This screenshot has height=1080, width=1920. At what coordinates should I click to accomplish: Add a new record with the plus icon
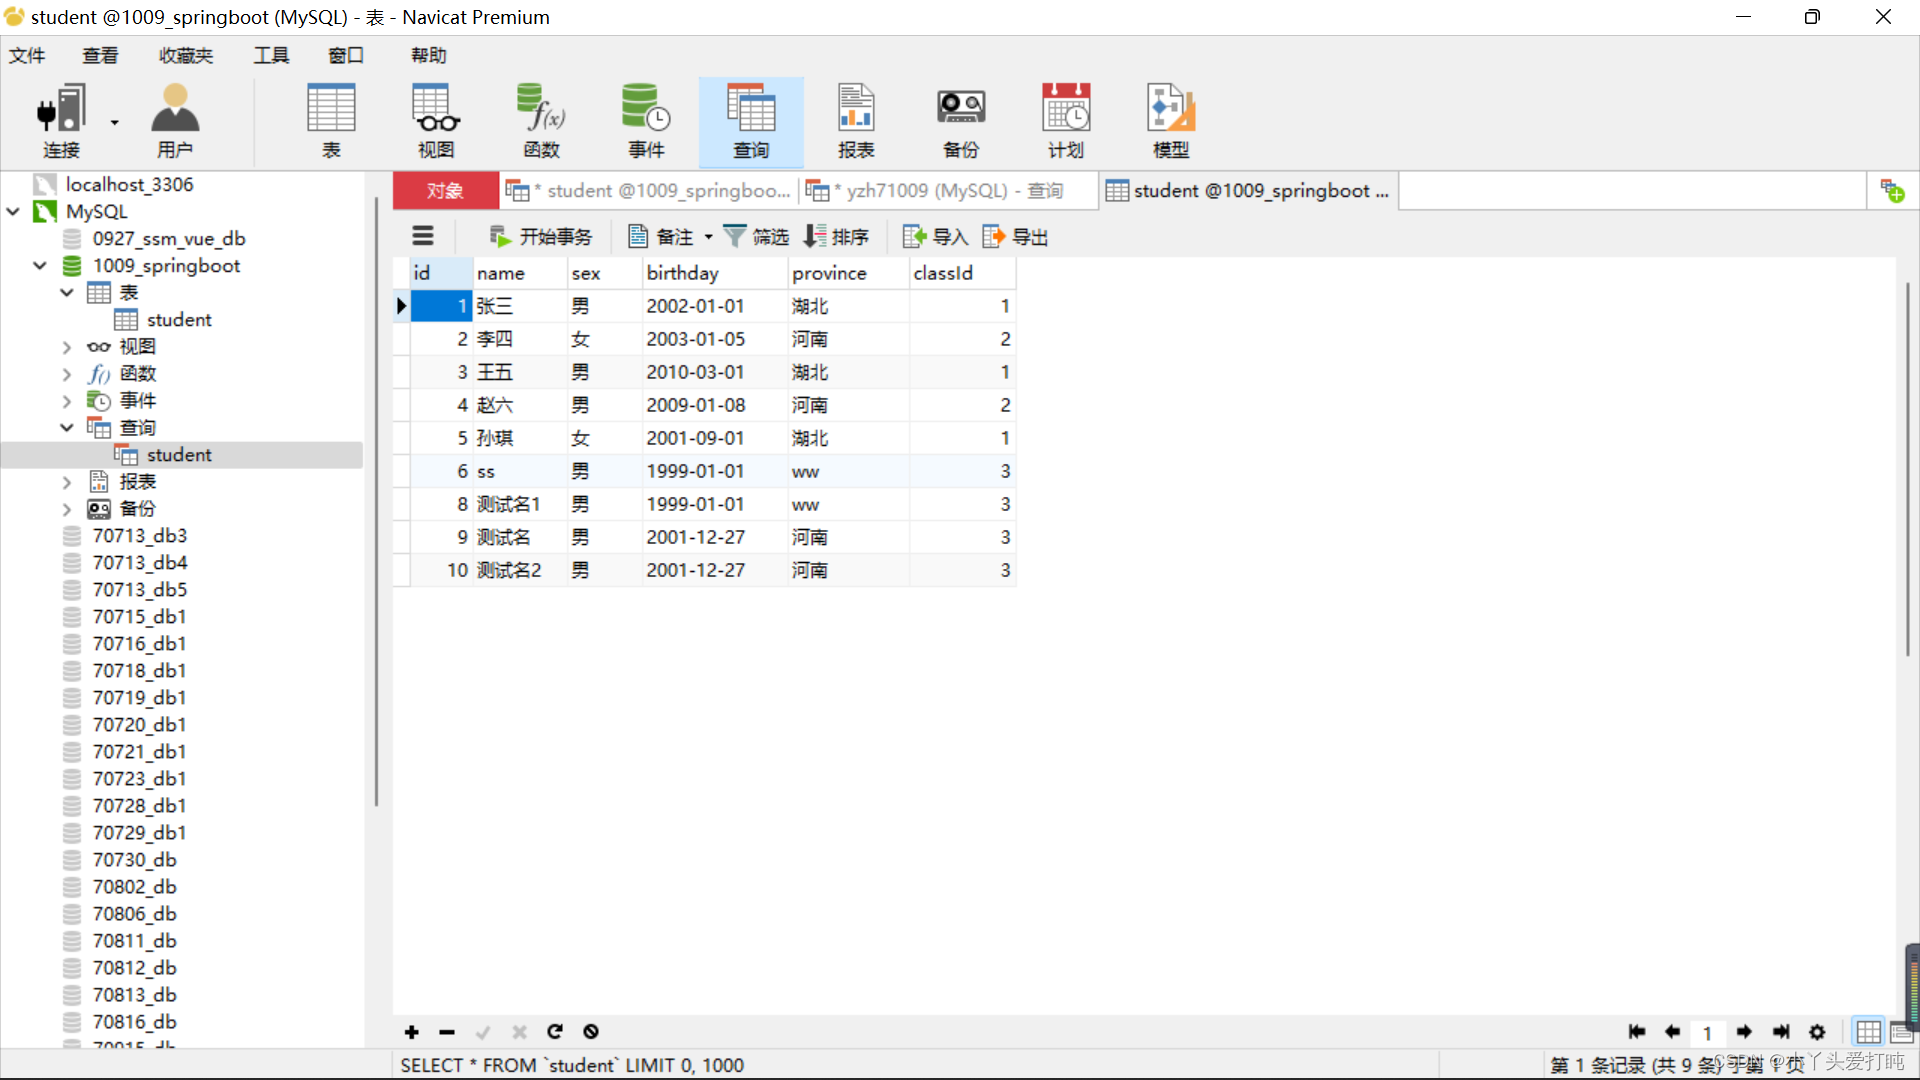[411, 1032]
